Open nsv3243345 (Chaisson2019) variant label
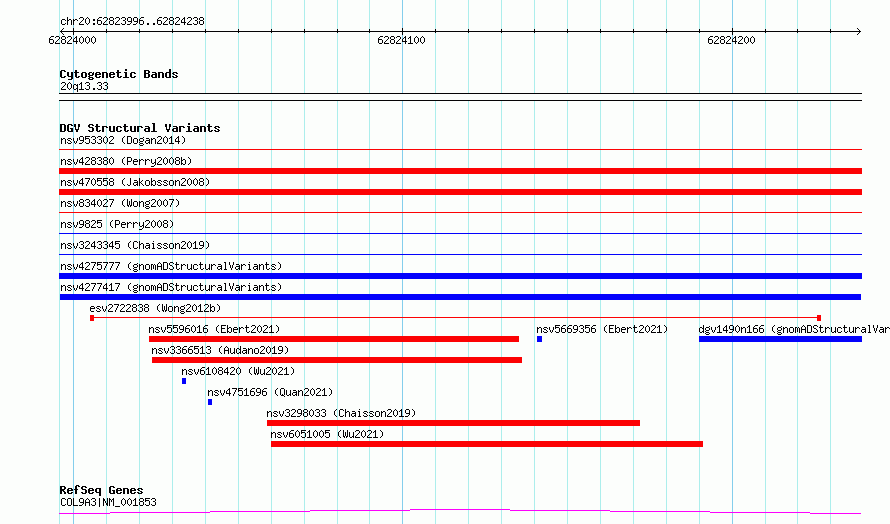 135,245
